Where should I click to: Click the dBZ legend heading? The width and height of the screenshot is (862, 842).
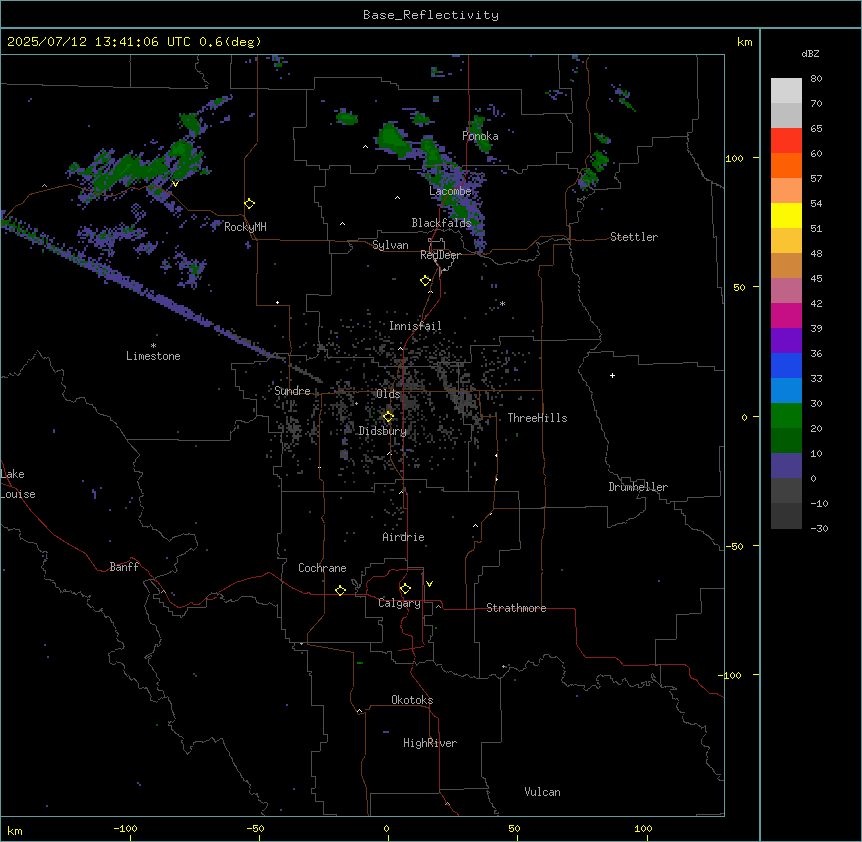[x=810, y=53]
